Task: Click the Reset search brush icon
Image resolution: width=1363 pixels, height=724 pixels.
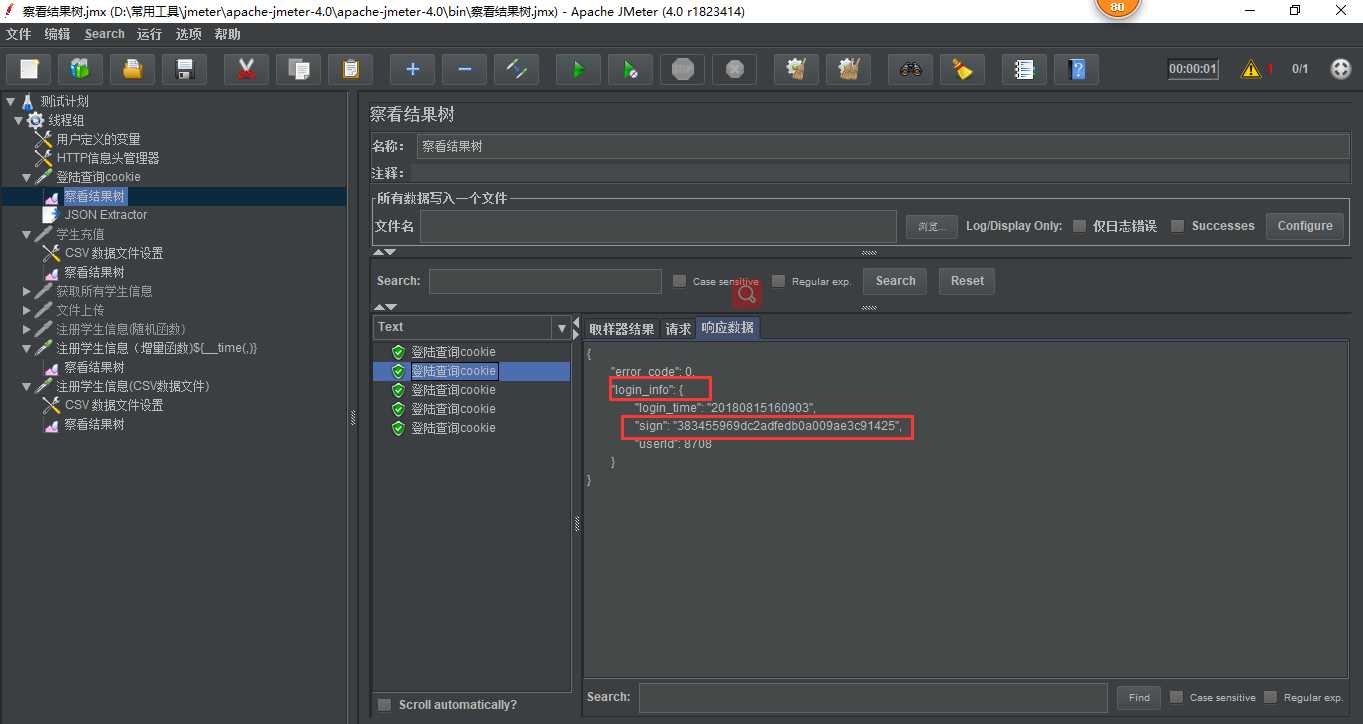Action: point(962,69)
